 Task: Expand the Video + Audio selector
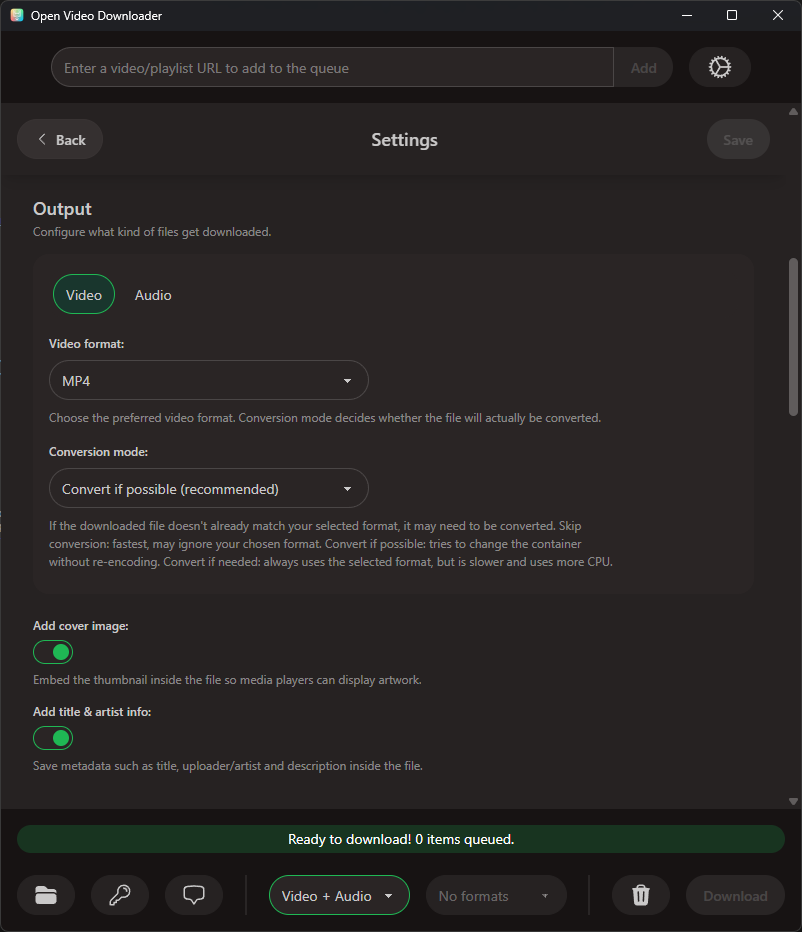coord(338,895)
